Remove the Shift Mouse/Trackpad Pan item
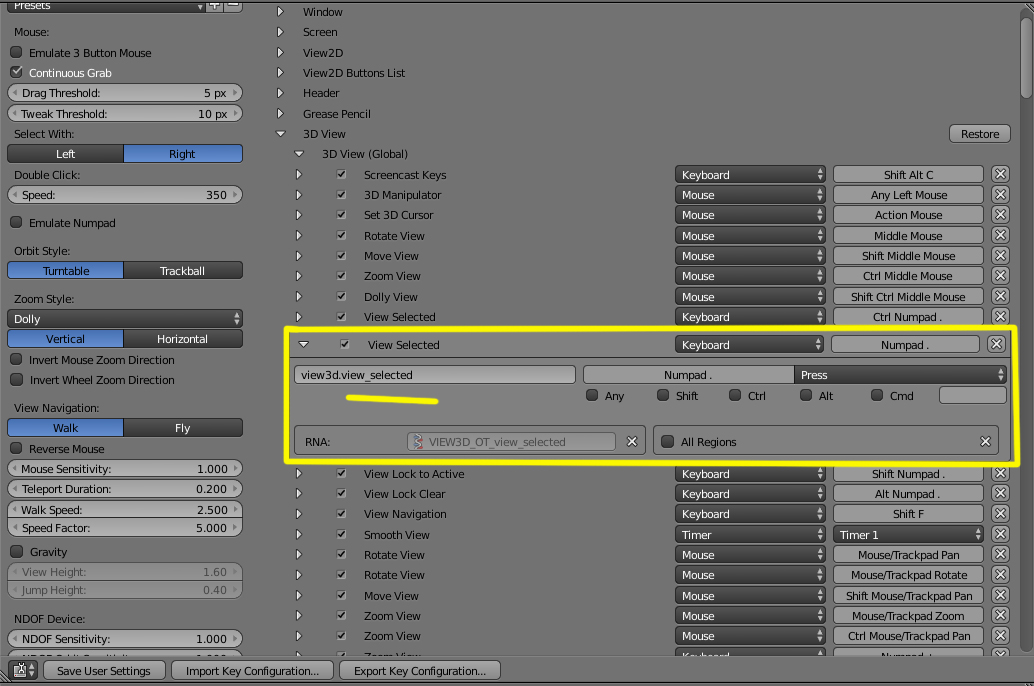The height and width of the screenshot is (686, 1034). tap(1000, 596)
